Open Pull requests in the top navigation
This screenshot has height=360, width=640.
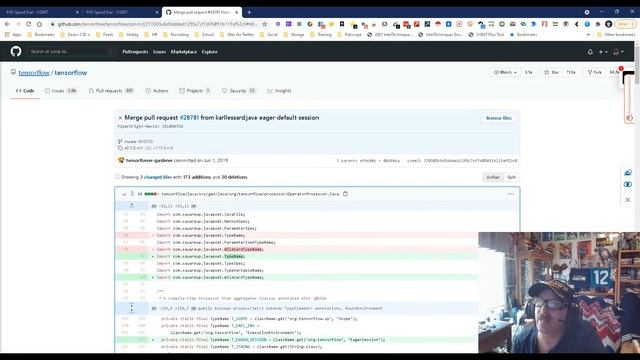click(x=135, y=52)
